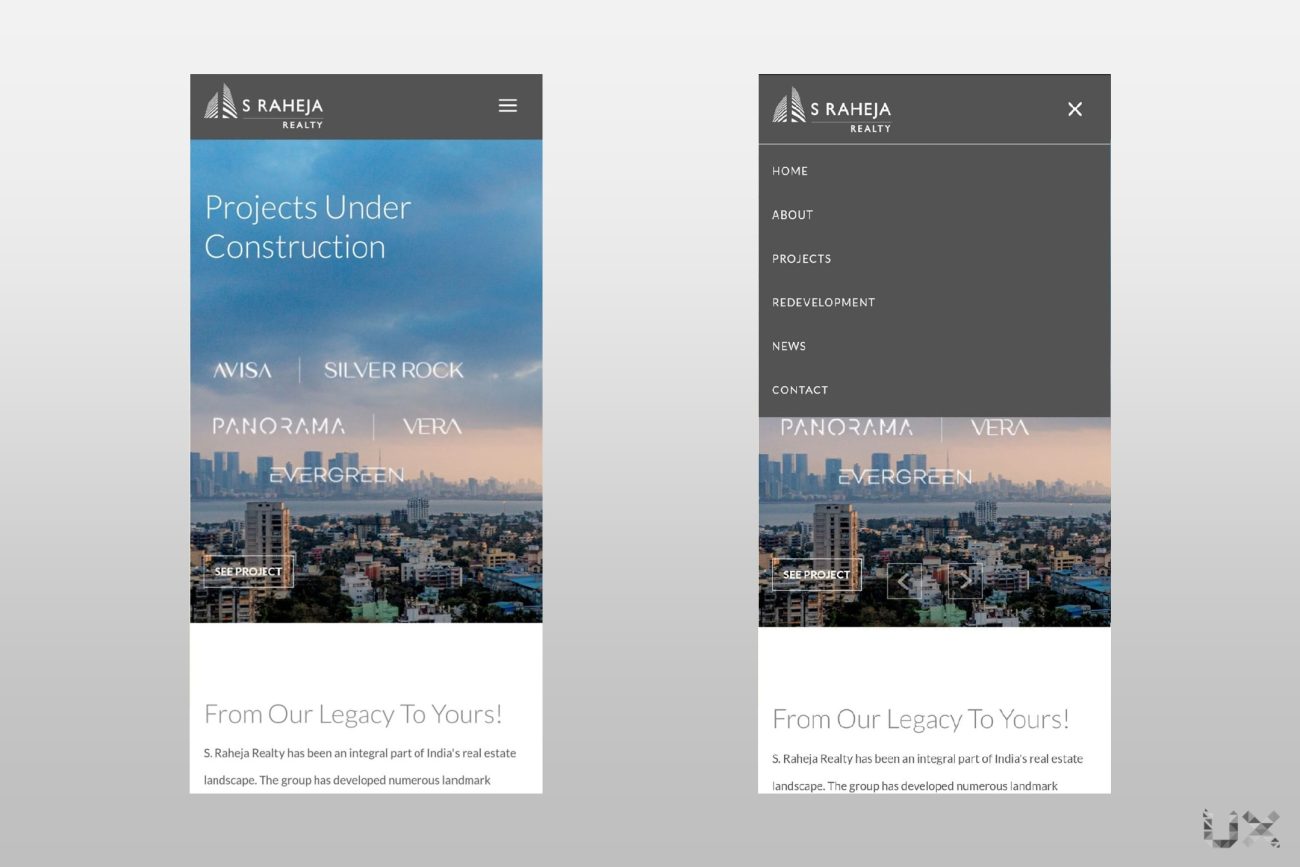
Task: Go to NEWS in the navigation menu
Action: tap(789, 346)
